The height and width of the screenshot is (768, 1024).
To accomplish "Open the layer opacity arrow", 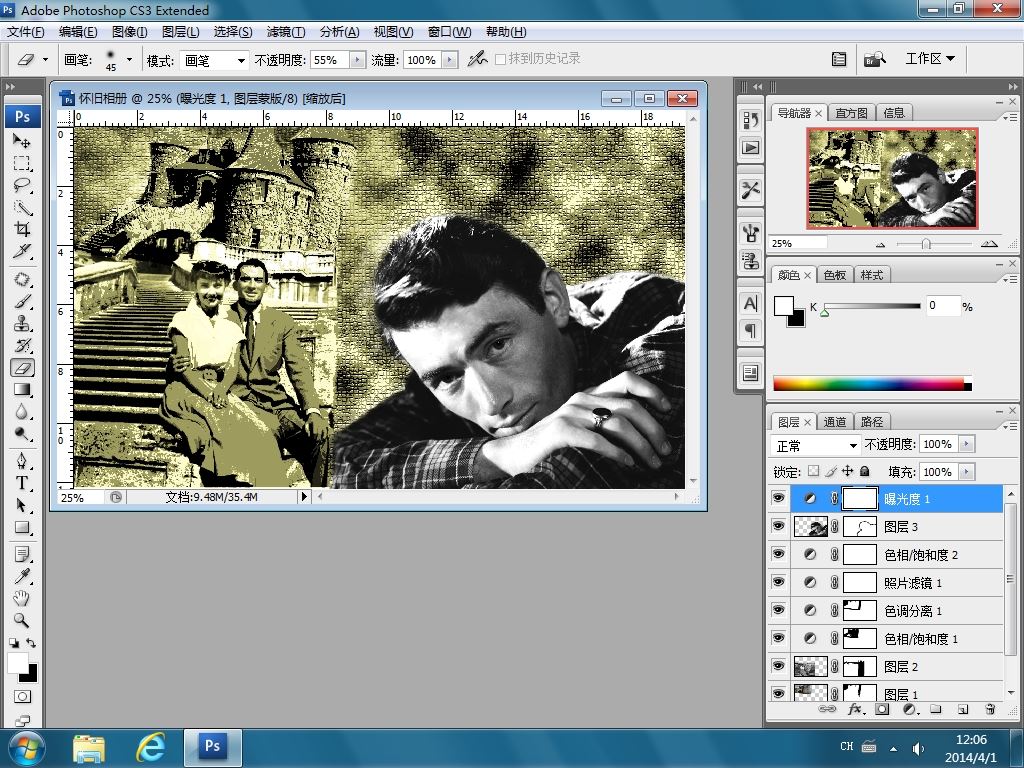I will click(967, 444).
